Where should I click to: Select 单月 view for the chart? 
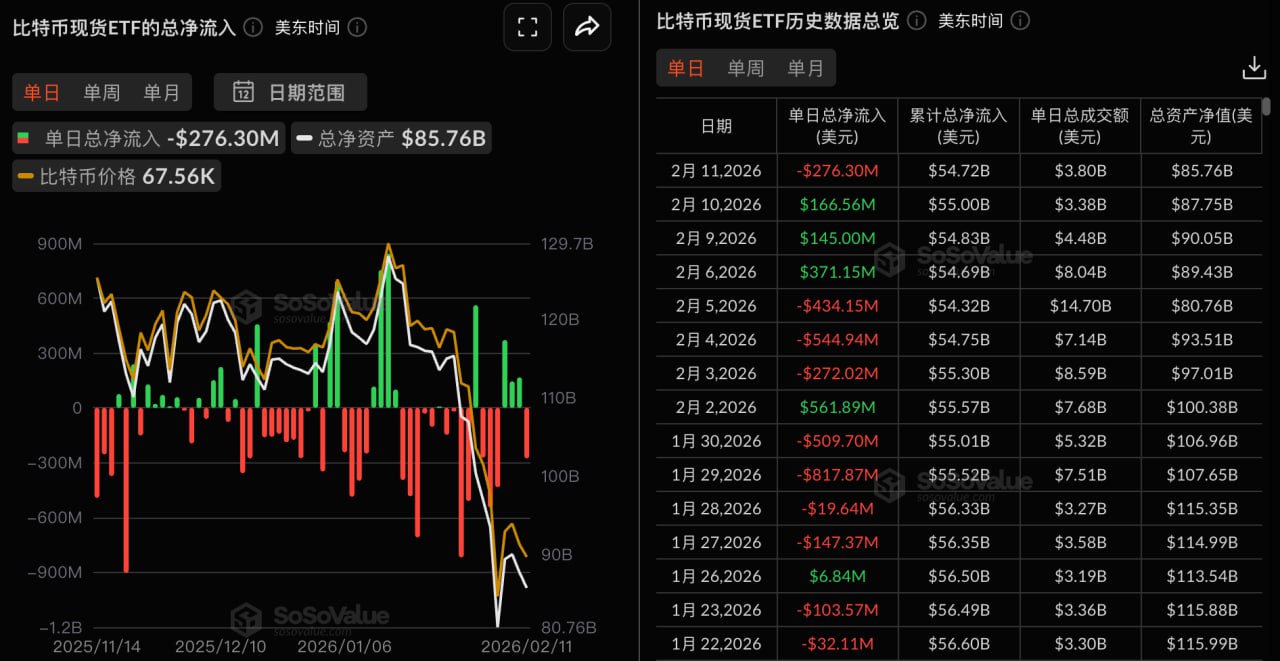pos(162,92)
